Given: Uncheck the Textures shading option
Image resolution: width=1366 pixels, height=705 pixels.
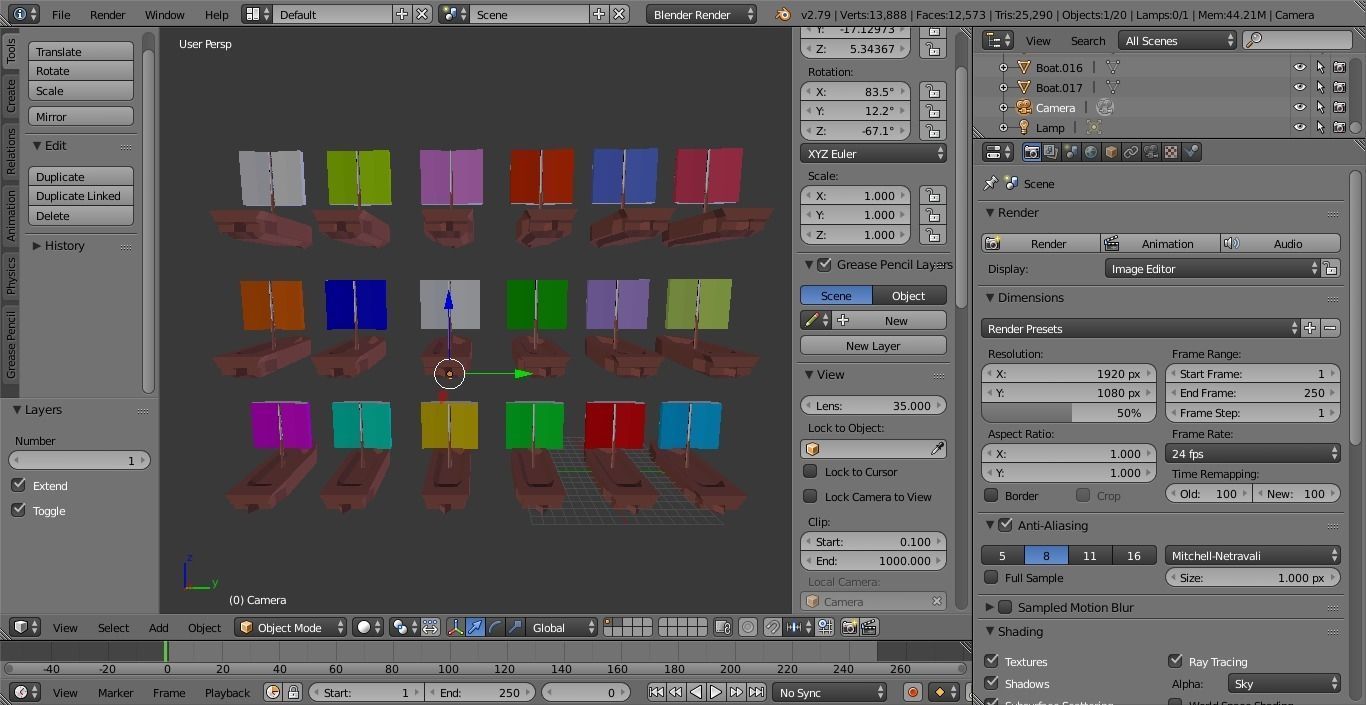Looking at the screenshot, I should click(991, 661).
